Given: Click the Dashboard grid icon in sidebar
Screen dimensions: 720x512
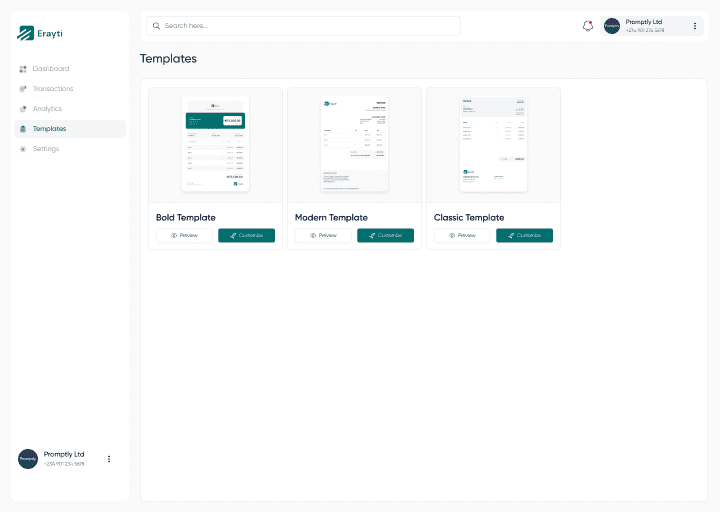Looking at the screenshot, I should click(x=23, y=69).
